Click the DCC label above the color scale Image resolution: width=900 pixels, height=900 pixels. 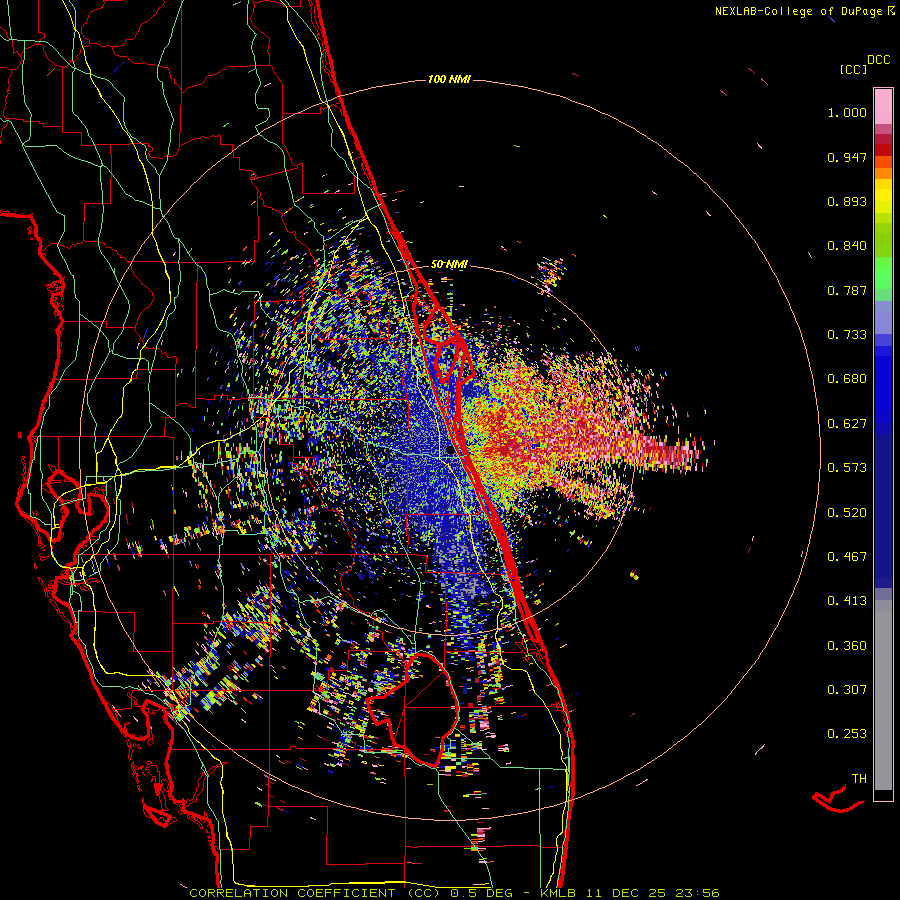pos(878,60)
